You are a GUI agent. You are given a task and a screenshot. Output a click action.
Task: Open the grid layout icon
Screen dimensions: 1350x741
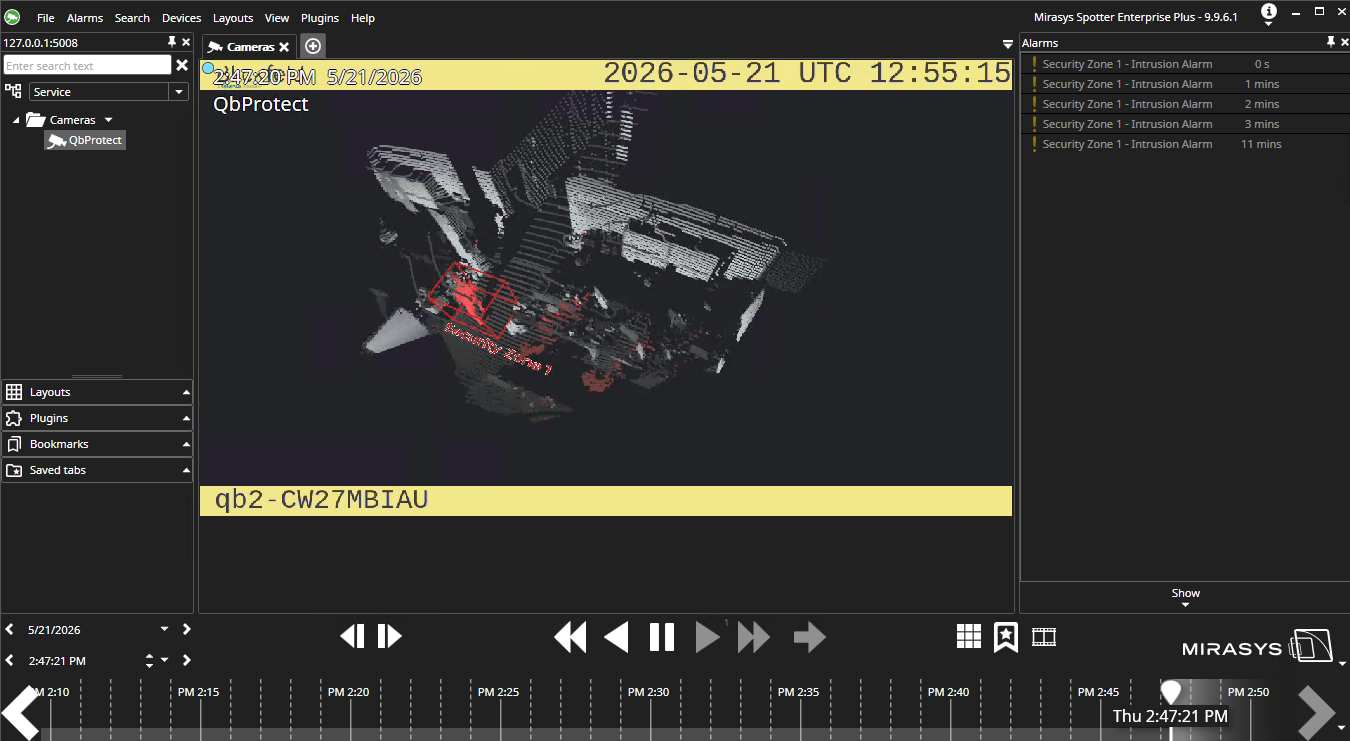coord(968,636)
